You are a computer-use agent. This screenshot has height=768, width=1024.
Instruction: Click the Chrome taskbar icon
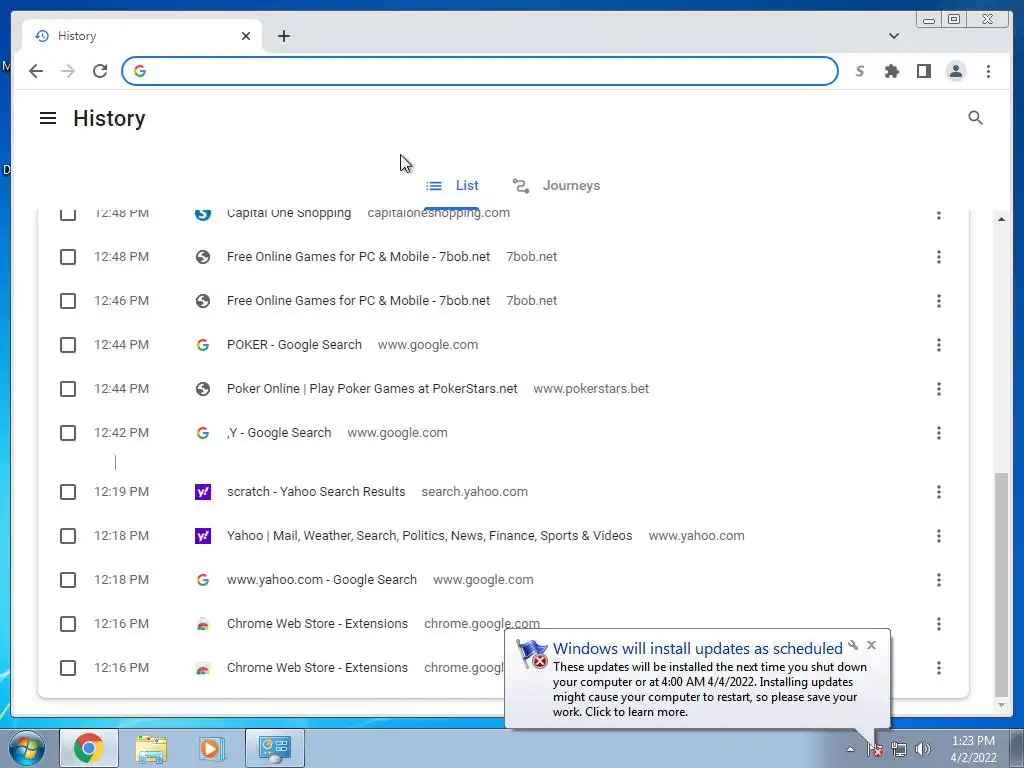(x=89, y=748)
